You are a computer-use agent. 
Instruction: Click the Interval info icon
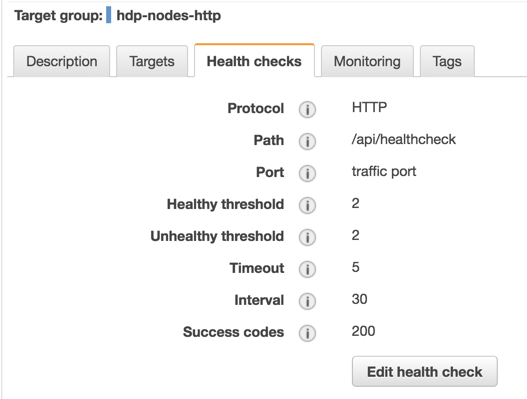(x=307, y=301)
